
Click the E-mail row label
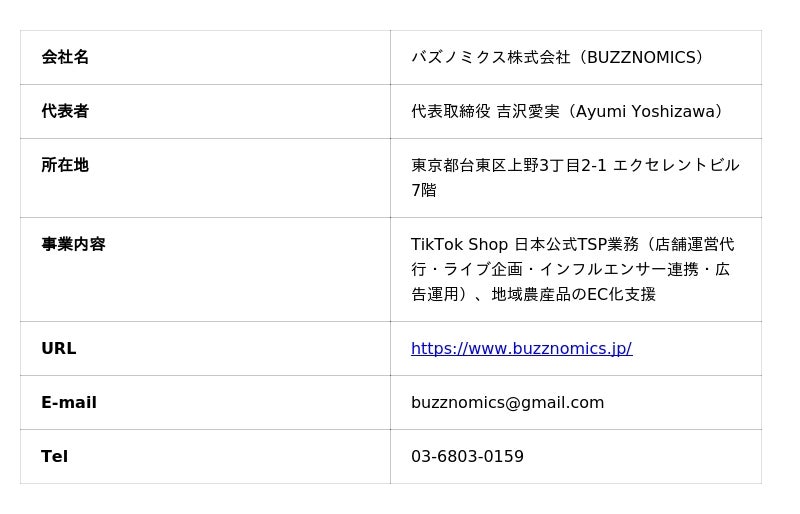(69, 402)
